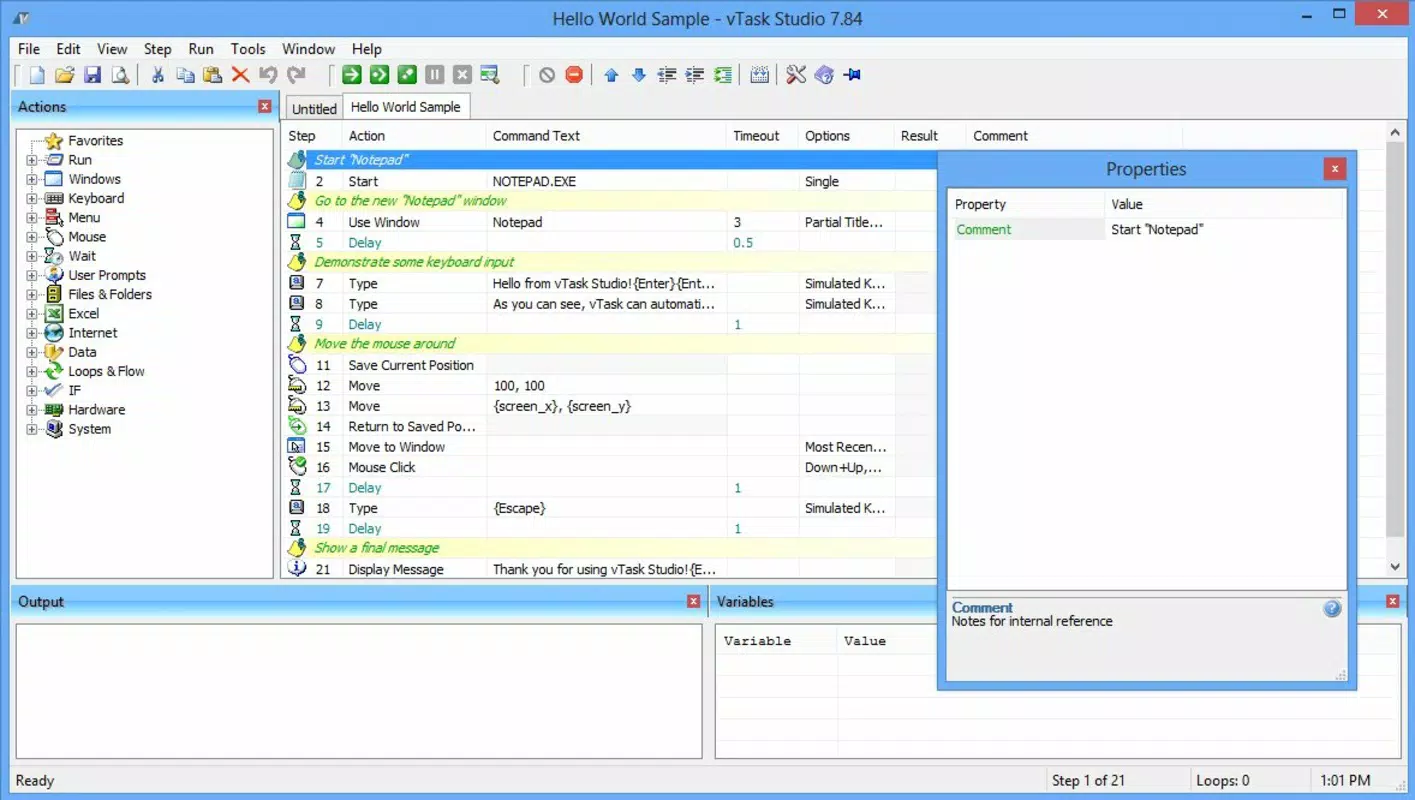Click the Undo arrow icon
This screenshot has width=1415, height=800.
[x=268, y=75]
